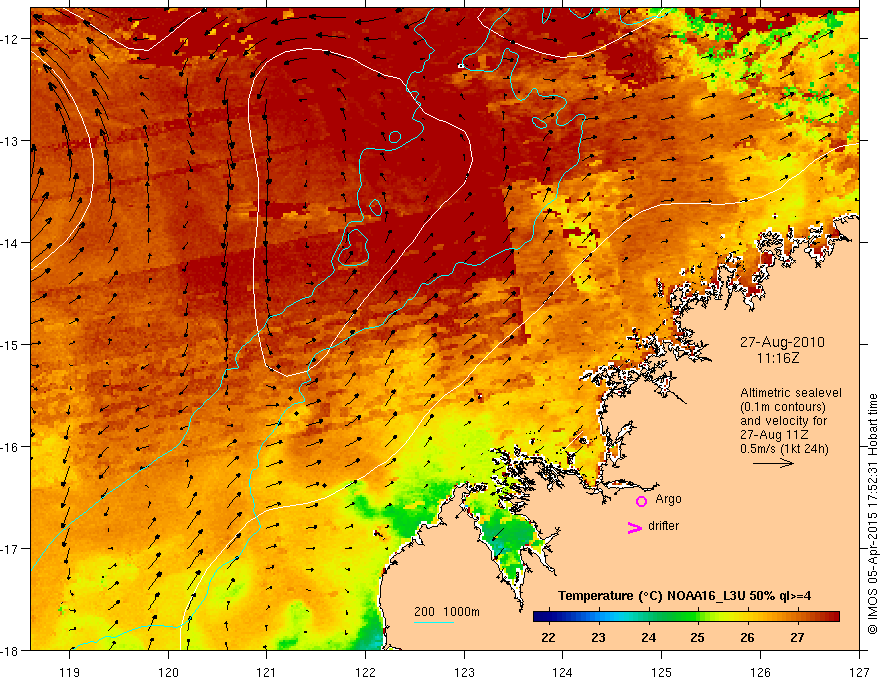Click the 'drifter' legend label
The width and height of the screenshot is (880, 680).
click(x=663, y=526)
